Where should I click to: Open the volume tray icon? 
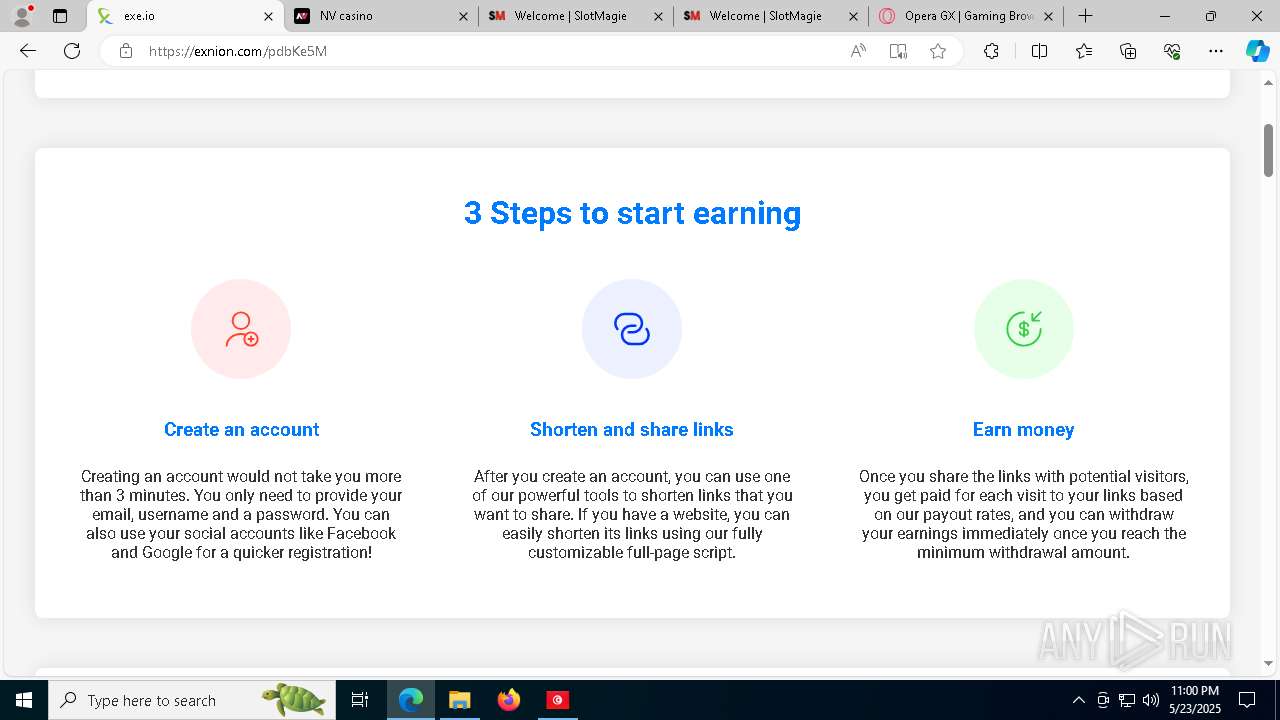pos(1151,700)
